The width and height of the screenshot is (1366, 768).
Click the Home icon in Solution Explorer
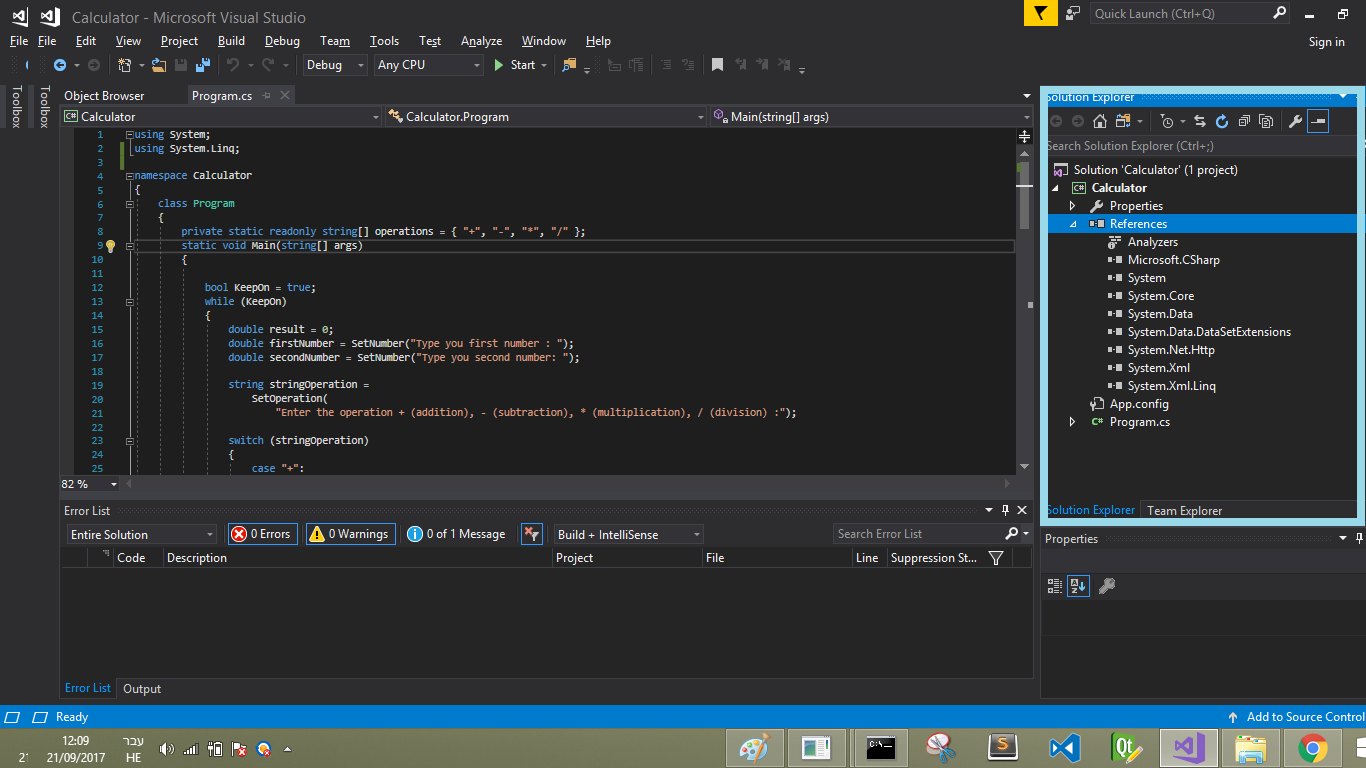pyautogui.click(x=1099, y=121)
